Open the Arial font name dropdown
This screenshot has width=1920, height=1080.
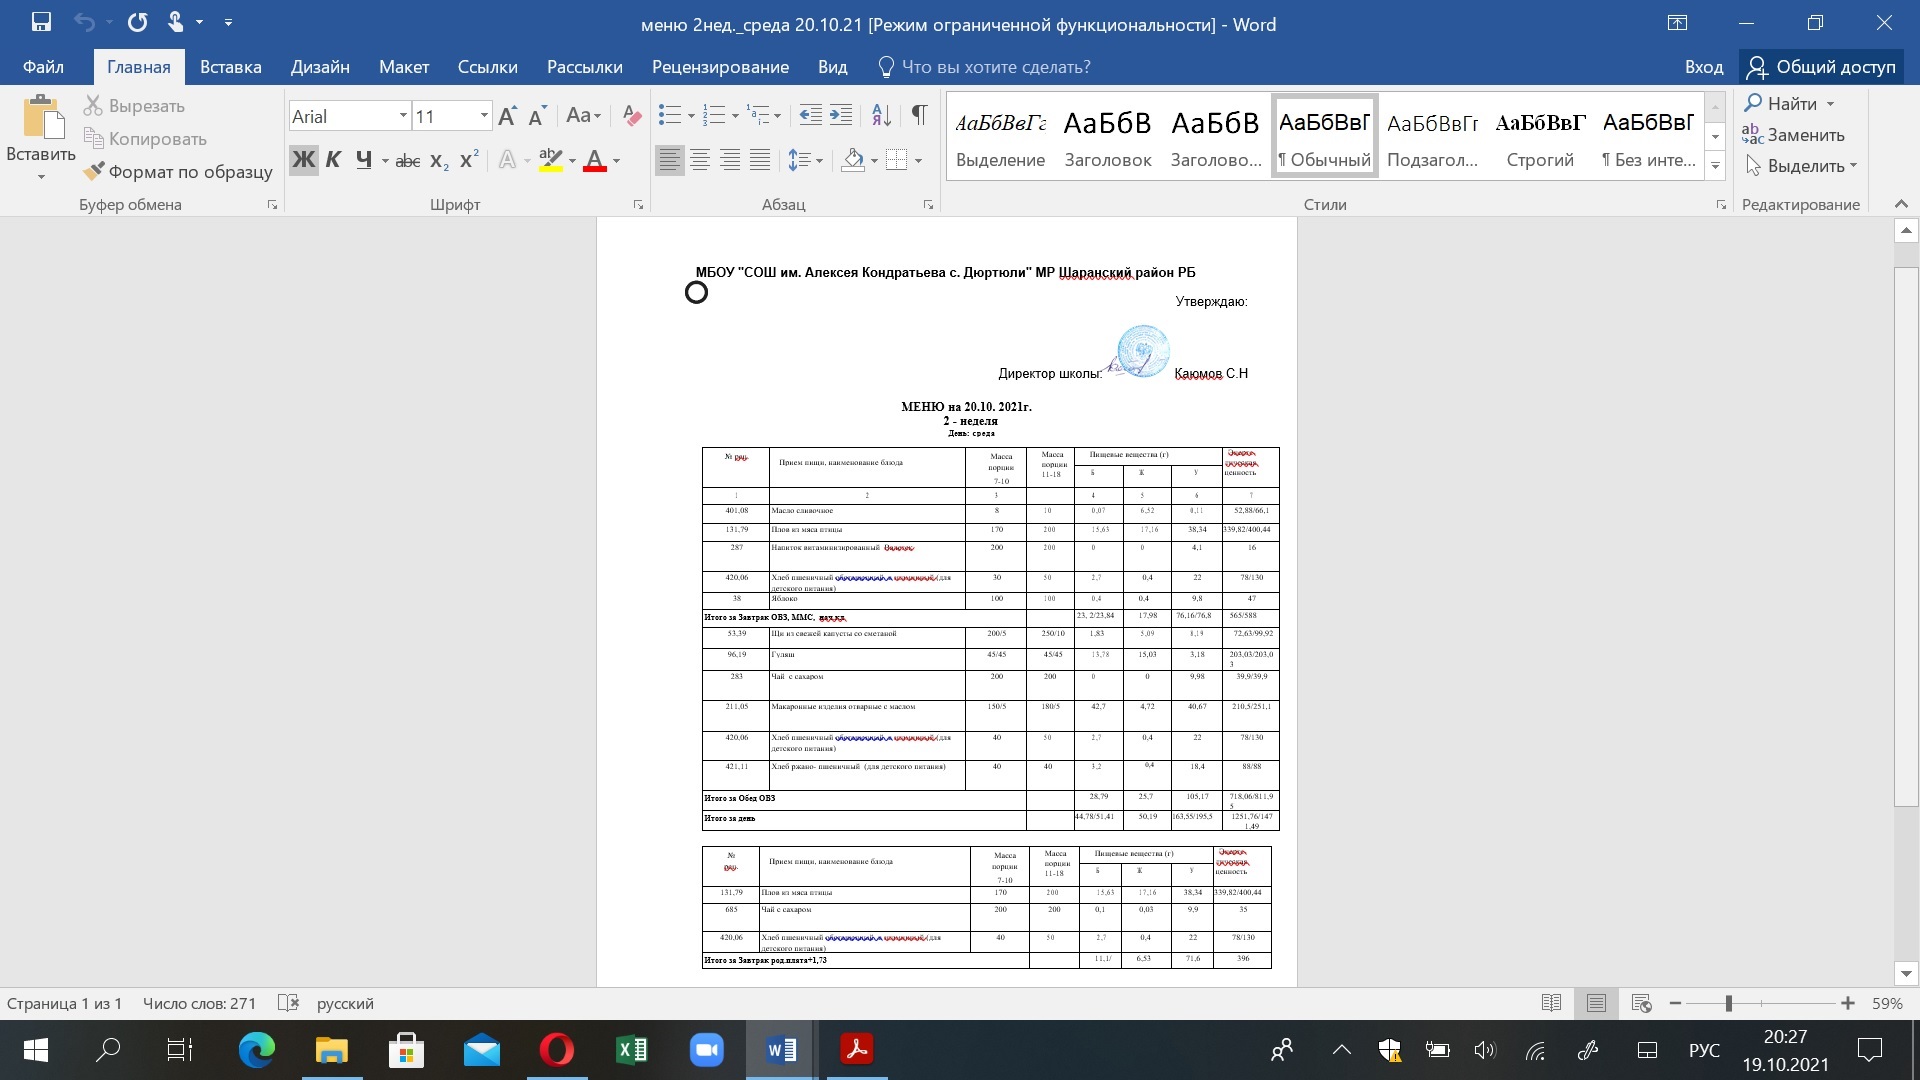click(x=403, y=116)
